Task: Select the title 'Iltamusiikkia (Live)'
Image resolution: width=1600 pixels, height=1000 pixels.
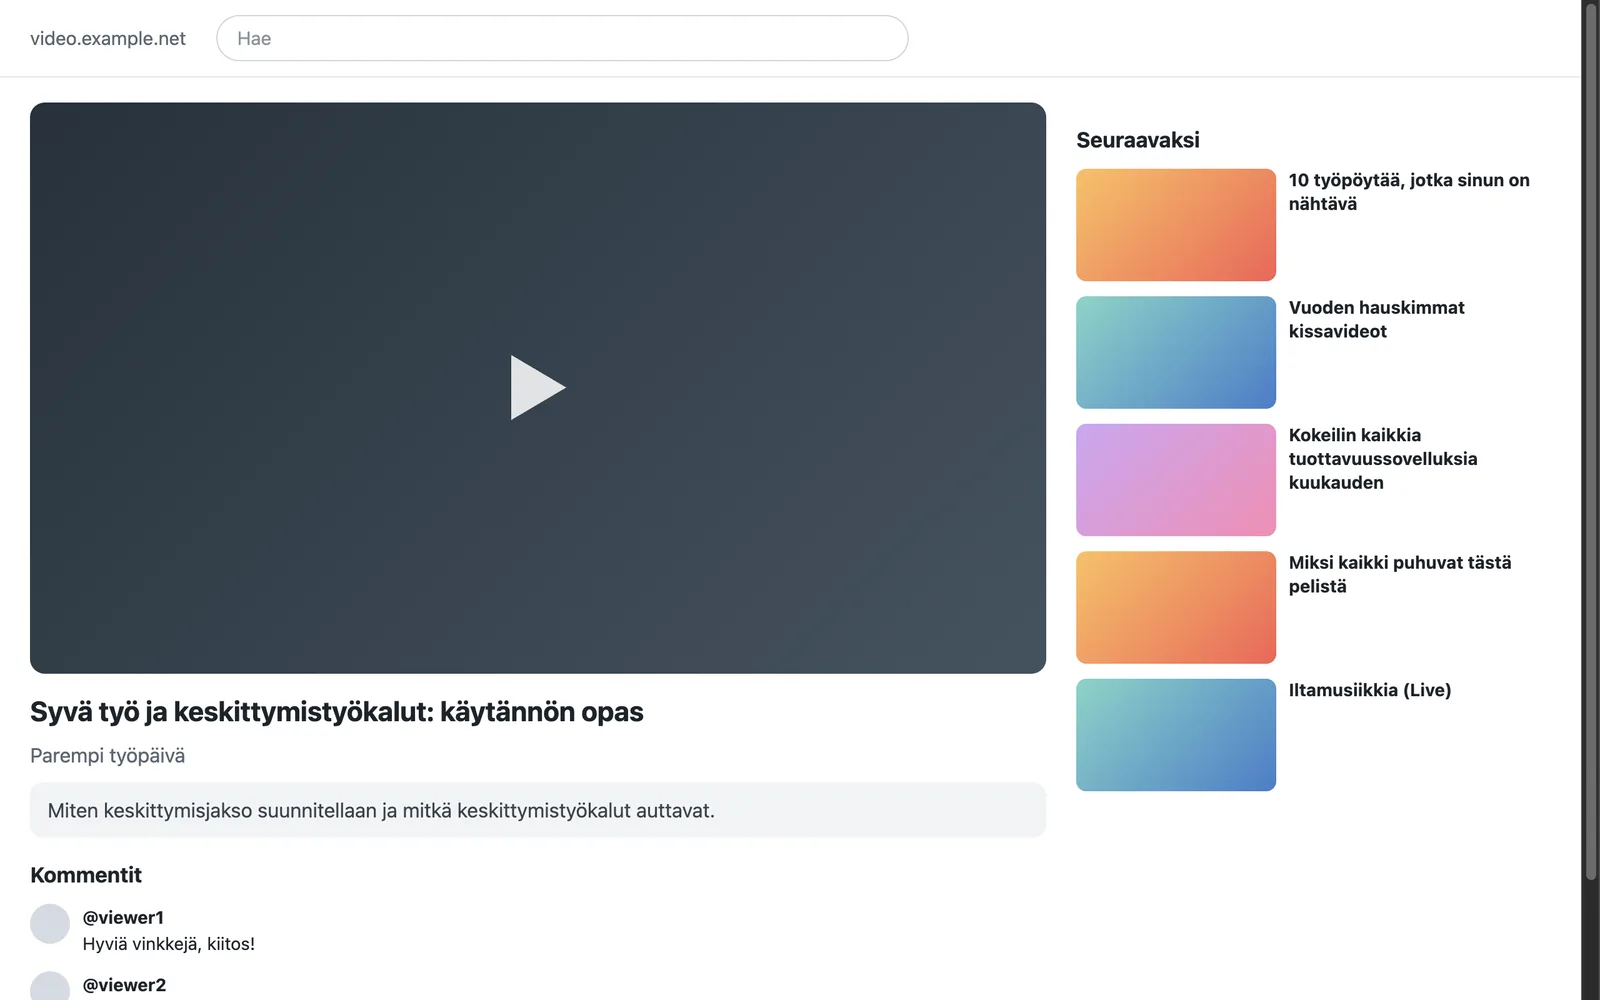Action: click(1370, 690)
